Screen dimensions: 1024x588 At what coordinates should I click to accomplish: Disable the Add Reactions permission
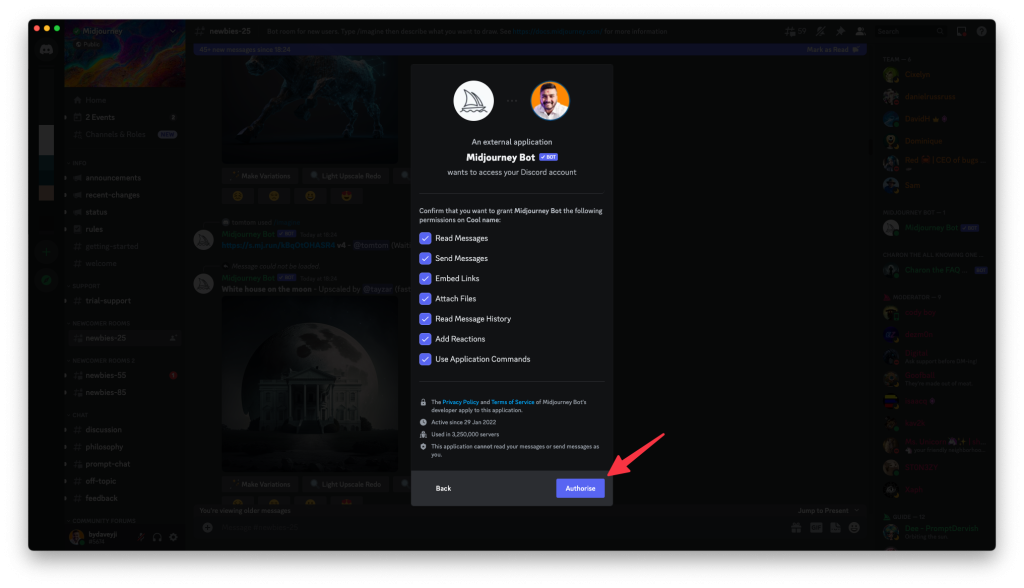425,339
